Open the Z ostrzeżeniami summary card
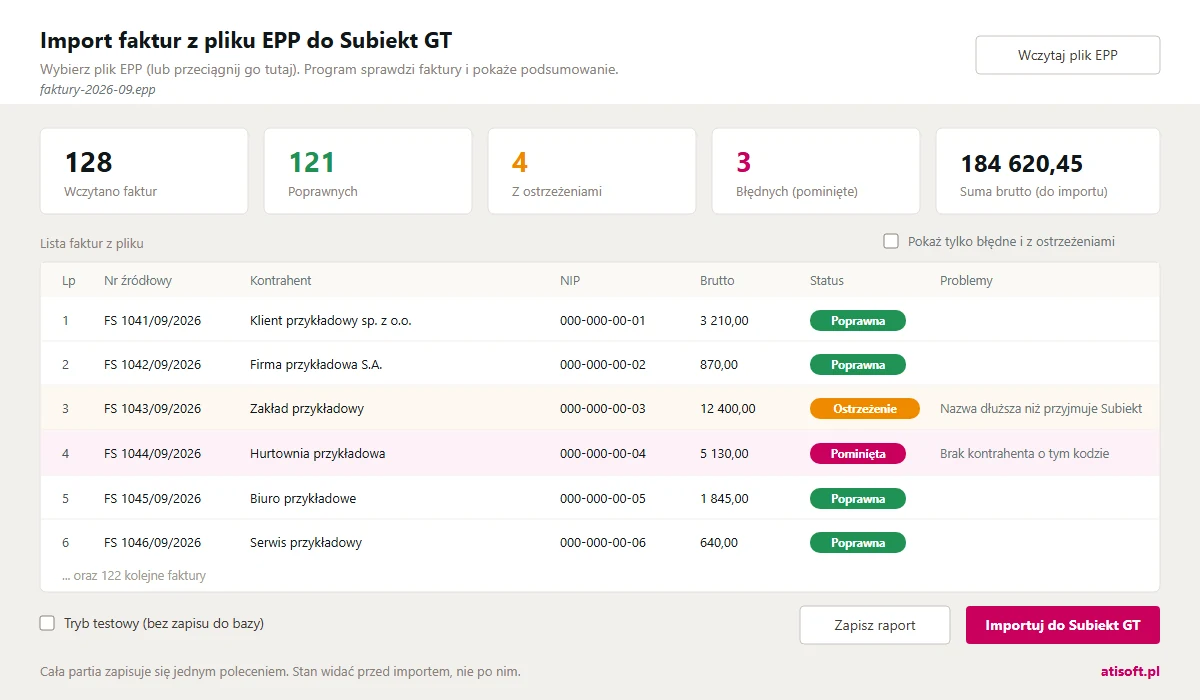 (592, 171)
